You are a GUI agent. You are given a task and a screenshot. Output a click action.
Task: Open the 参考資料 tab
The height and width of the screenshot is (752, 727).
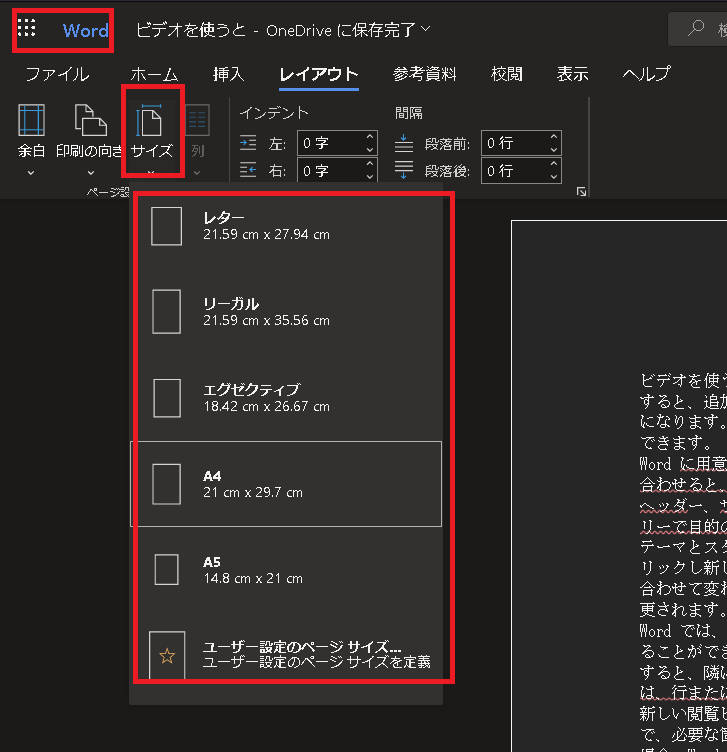coord(424,74)
